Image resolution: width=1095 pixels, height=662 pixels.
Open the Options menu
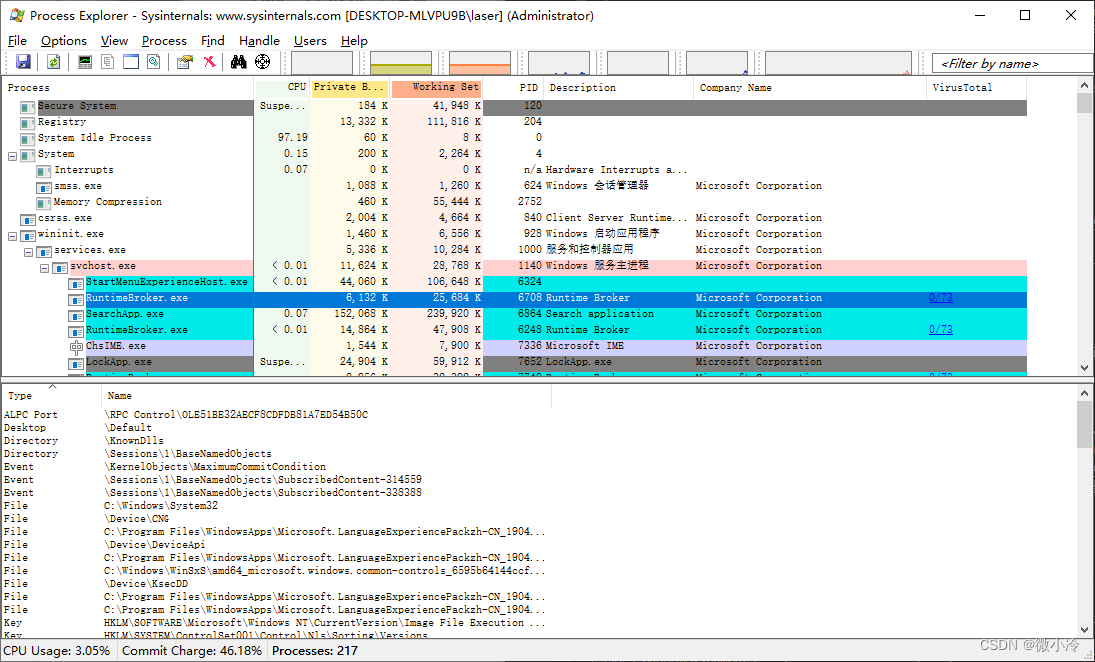click(63, 40)
